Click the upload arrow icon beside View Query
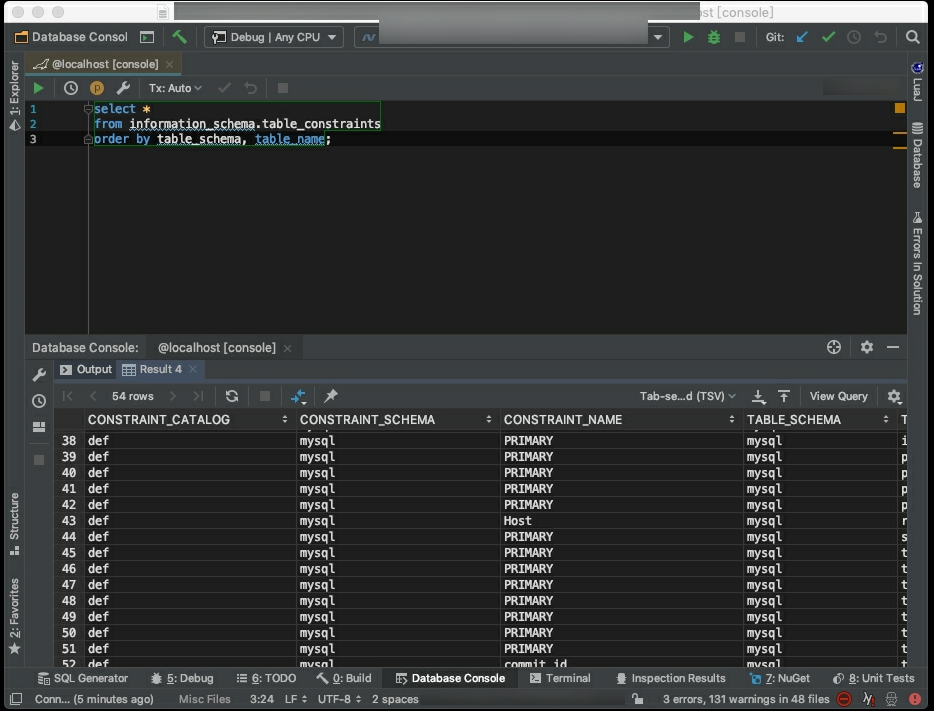Viewport: 934px width, 711px height. point(784,396)
